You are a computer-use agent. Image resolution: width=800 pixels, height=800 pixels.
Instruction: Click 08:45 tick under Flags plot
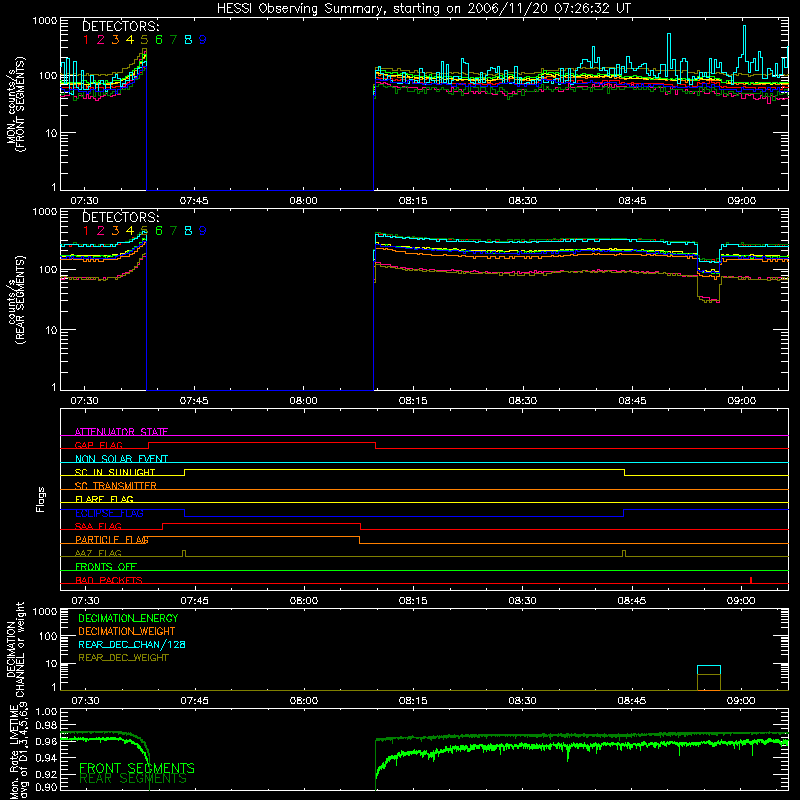point(632,601)
